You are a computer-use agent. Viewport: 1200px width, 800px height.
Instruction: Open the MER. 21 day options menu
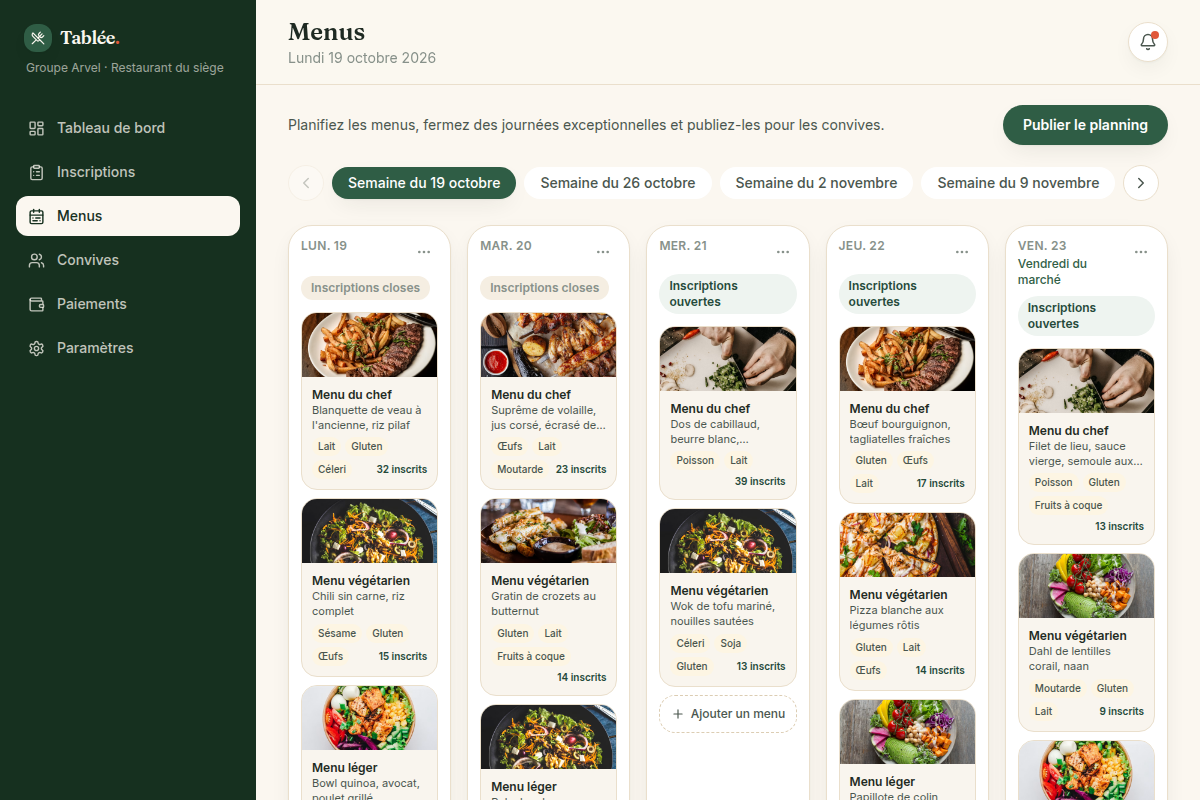[783, 252]
